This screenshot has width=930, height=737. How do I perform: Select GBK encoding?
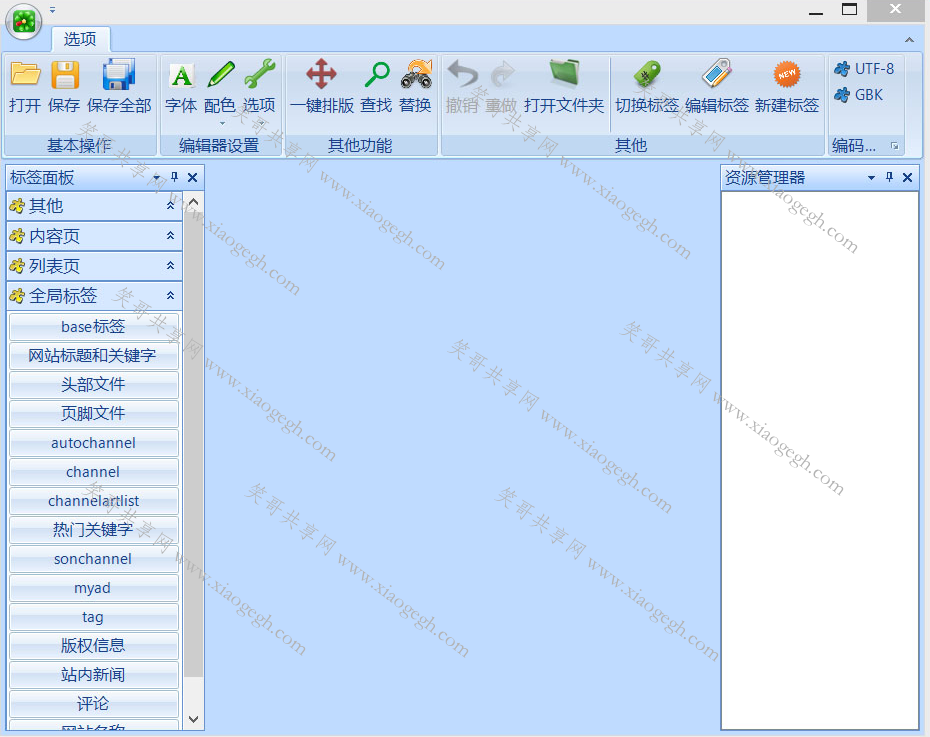tap(858, 95)
